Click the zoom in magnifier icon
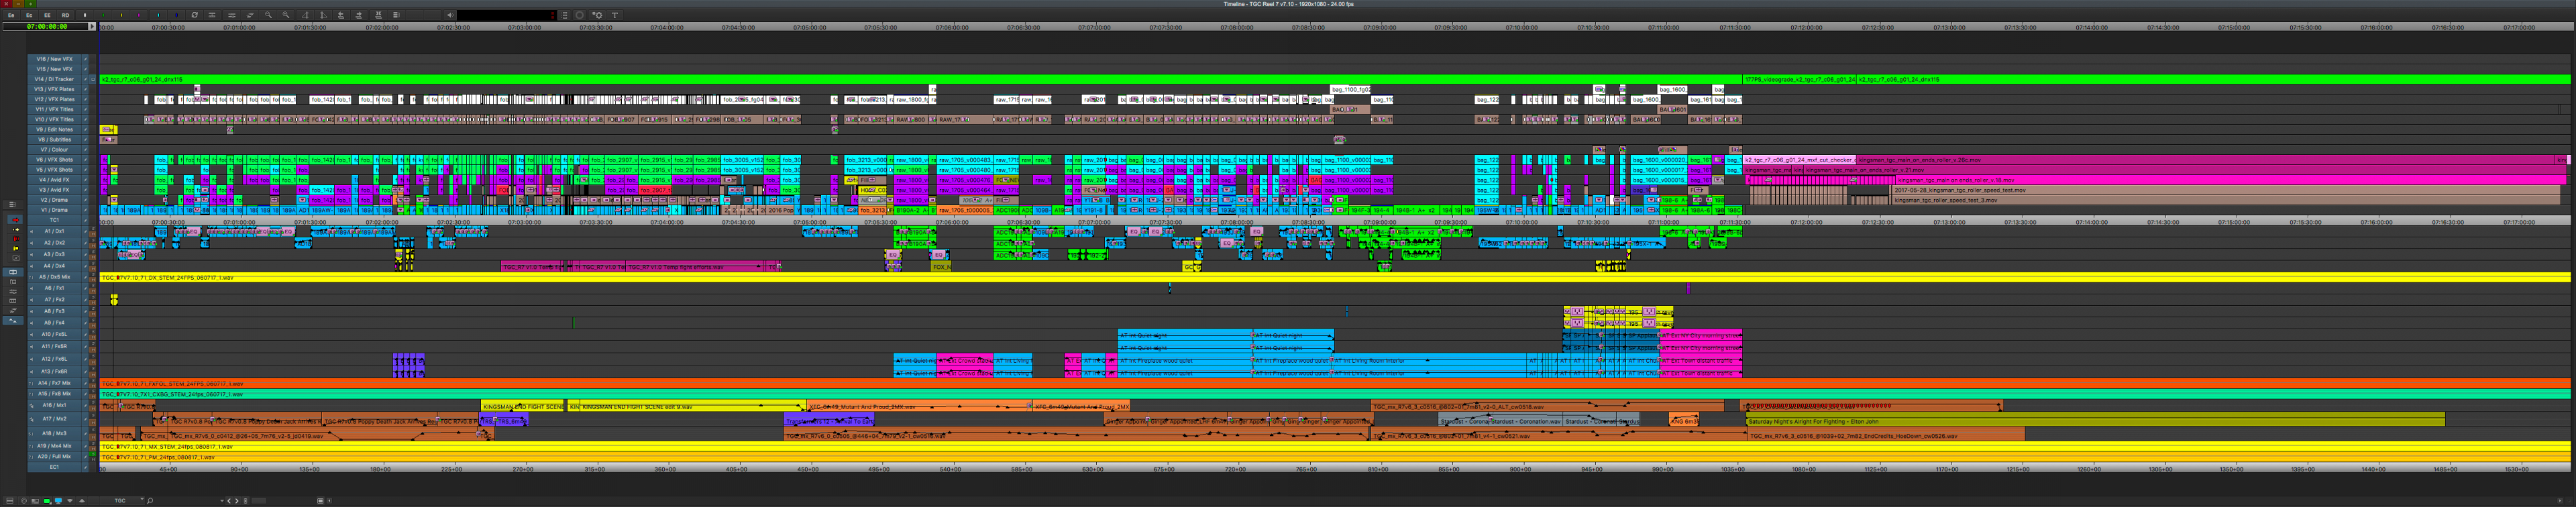 pos(286,16)
